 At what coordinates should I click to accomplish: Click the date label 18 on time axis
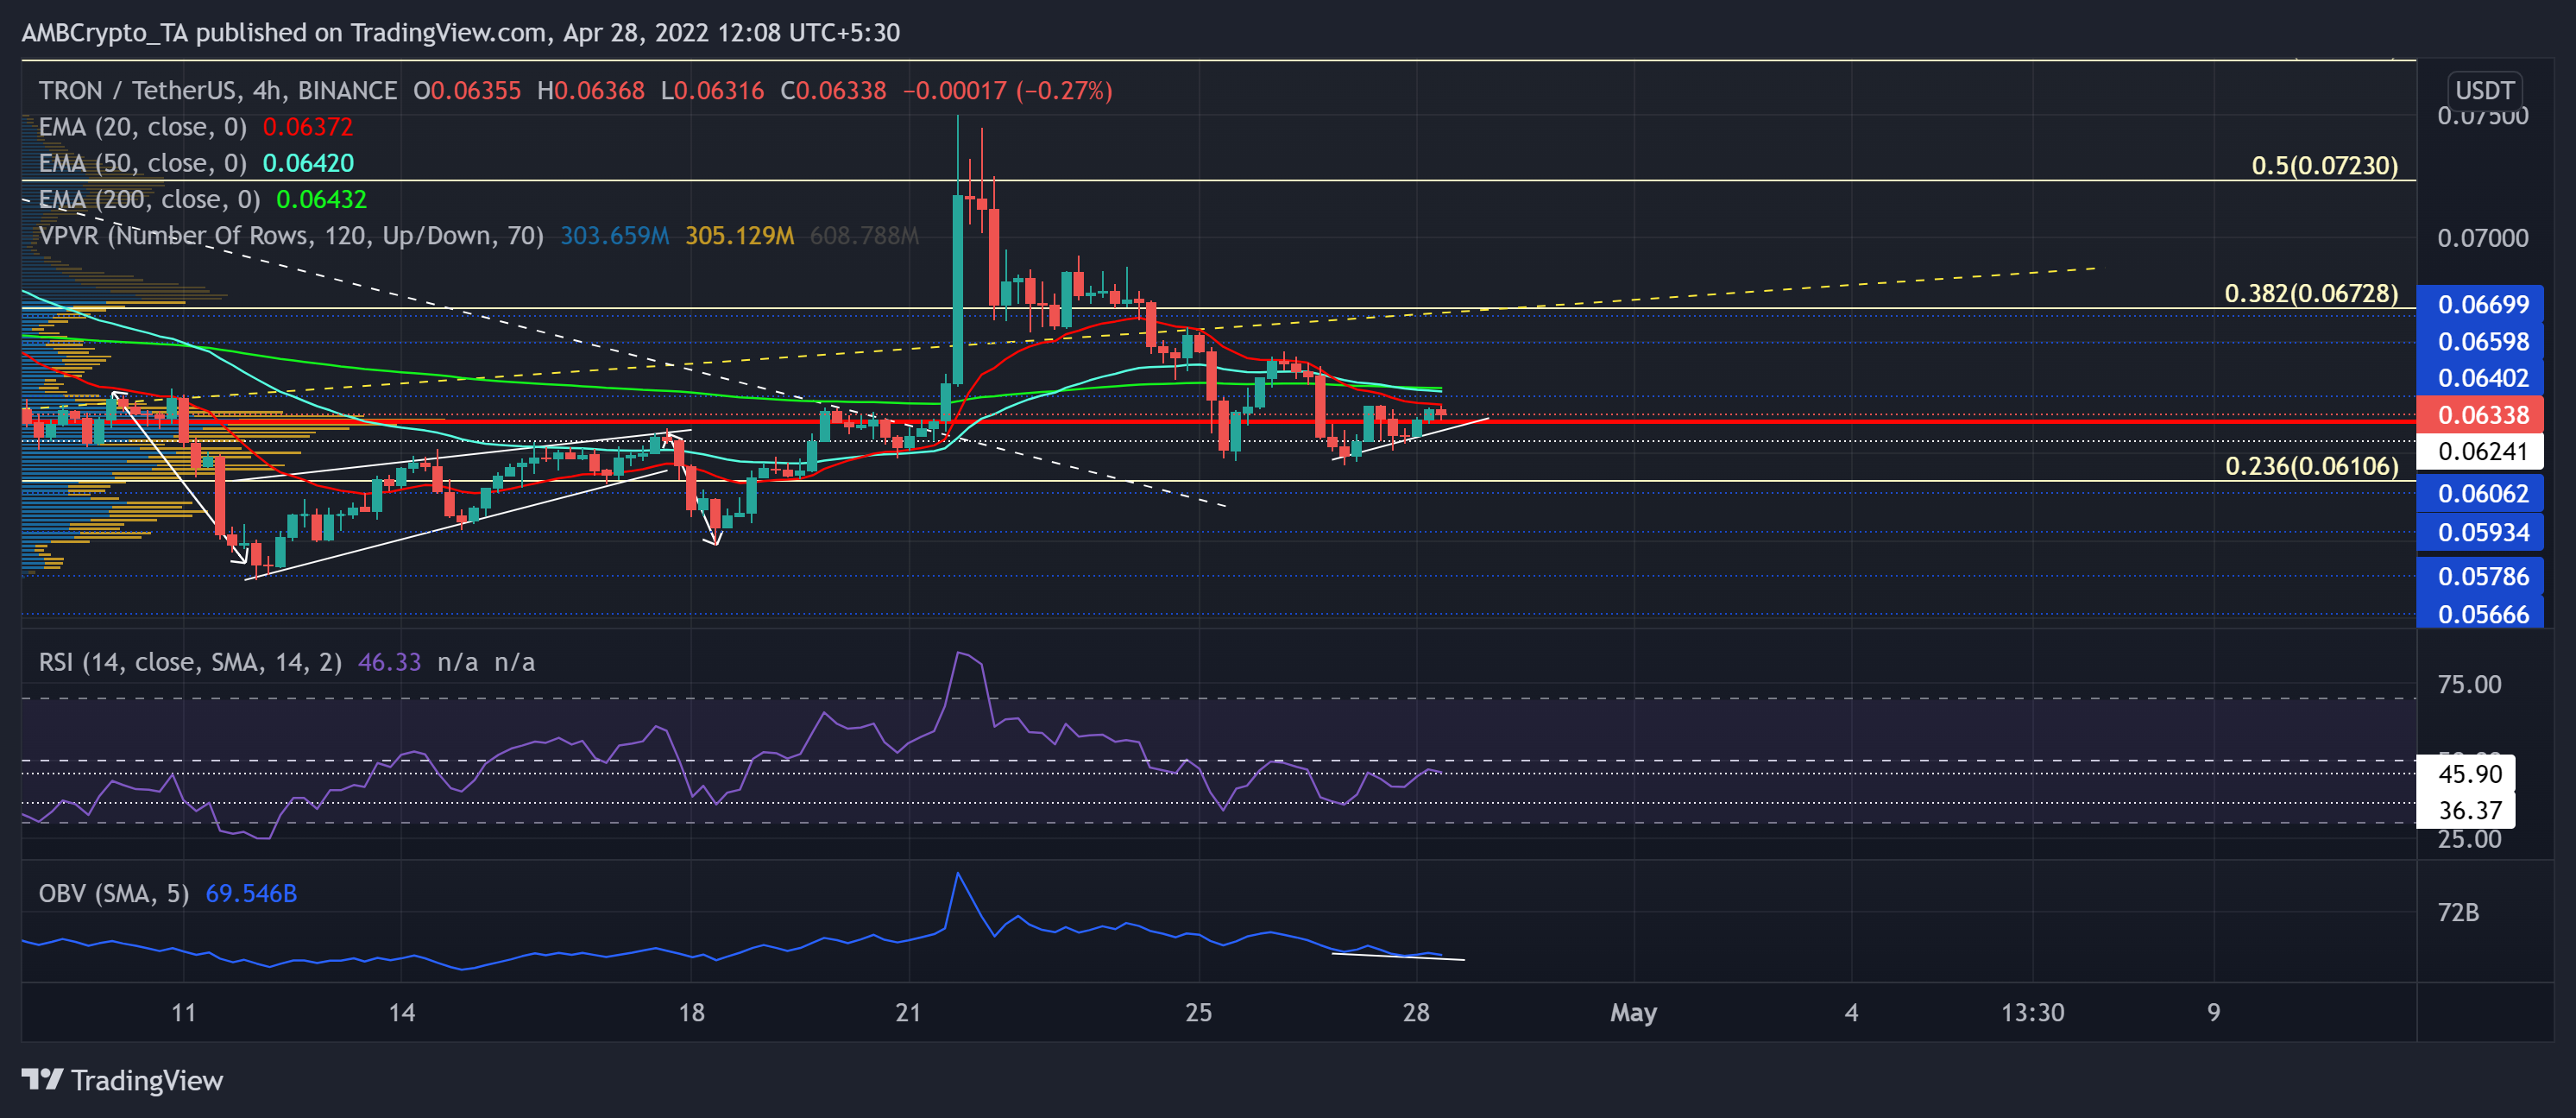691,1012
